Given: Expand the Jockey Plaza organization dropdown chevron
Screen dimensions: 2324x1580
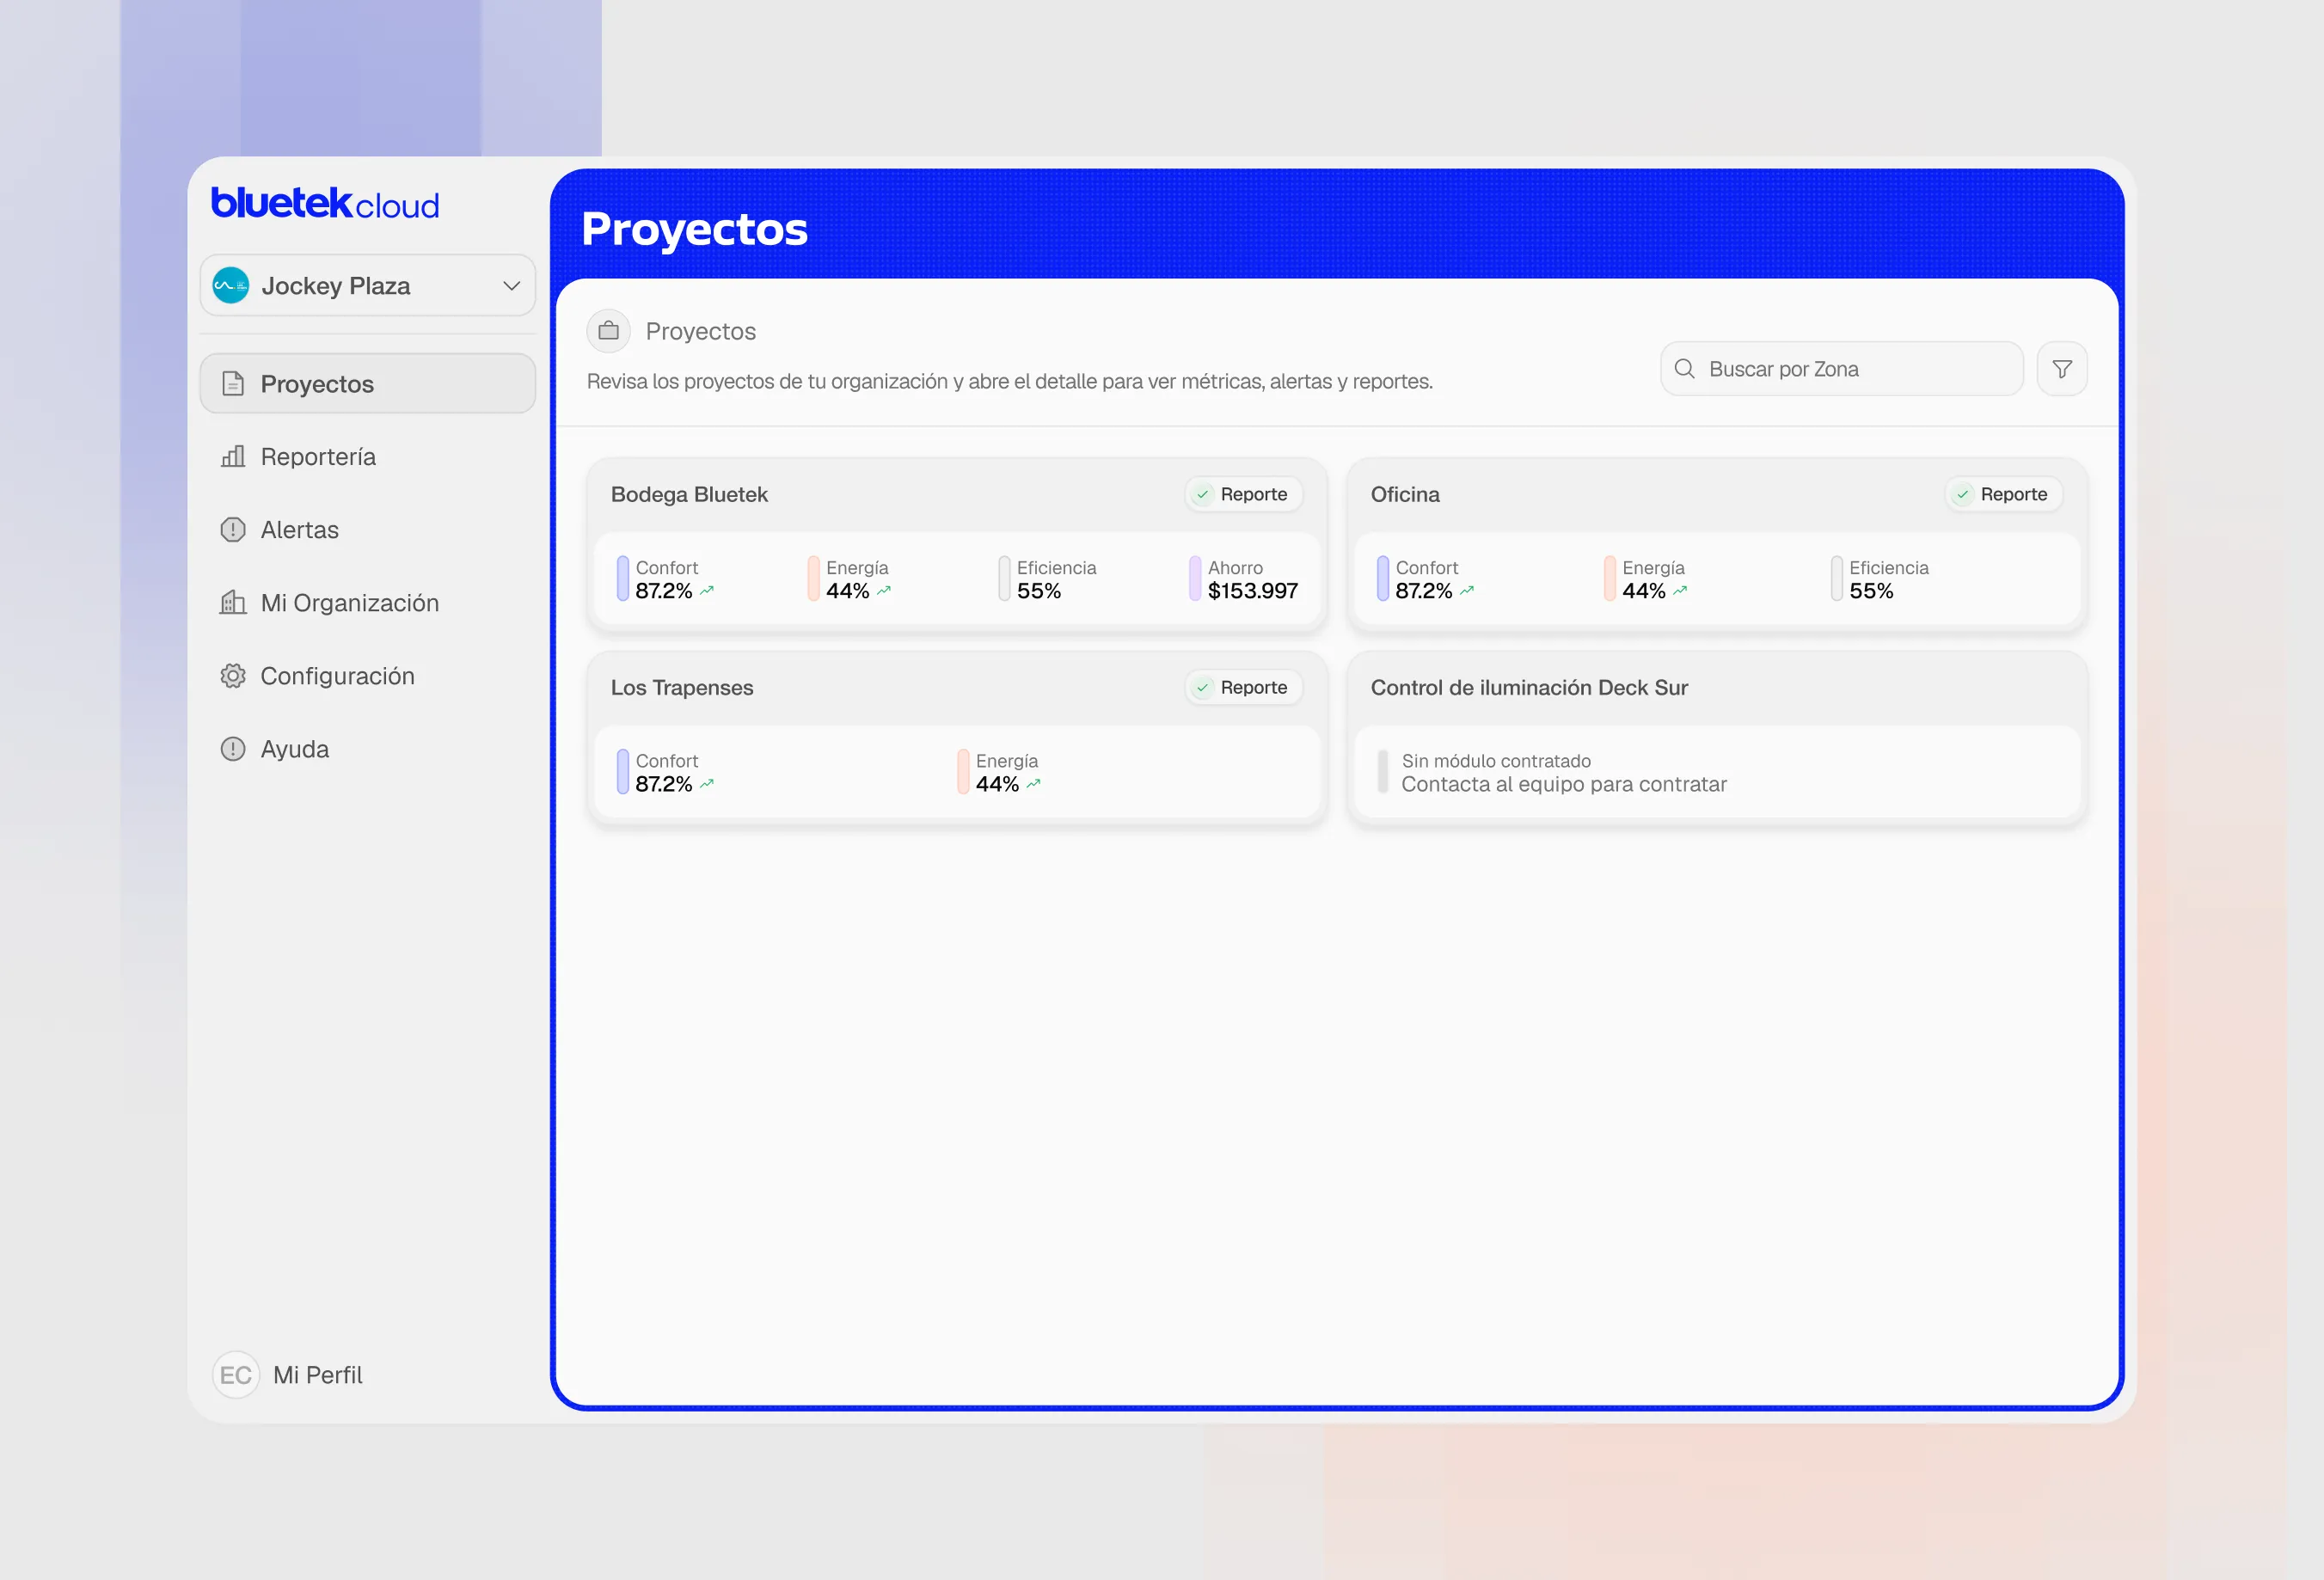Looking at the screenshot, I should tap(511, 286).
